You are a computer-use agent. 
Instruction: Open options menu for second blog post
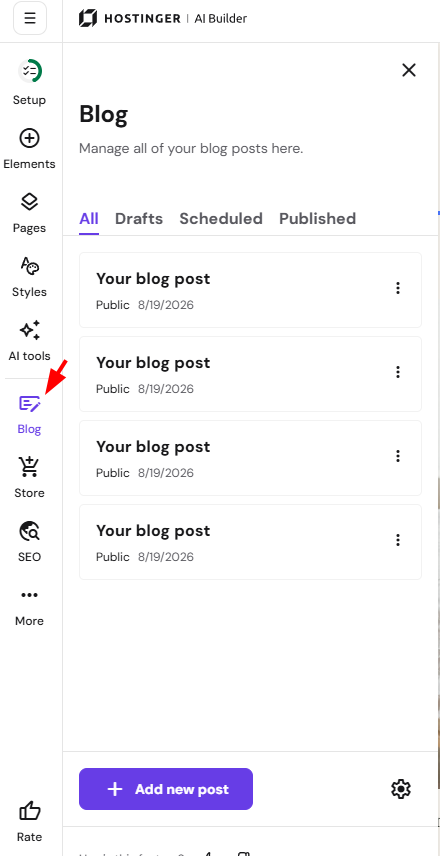tap(398, 372)
